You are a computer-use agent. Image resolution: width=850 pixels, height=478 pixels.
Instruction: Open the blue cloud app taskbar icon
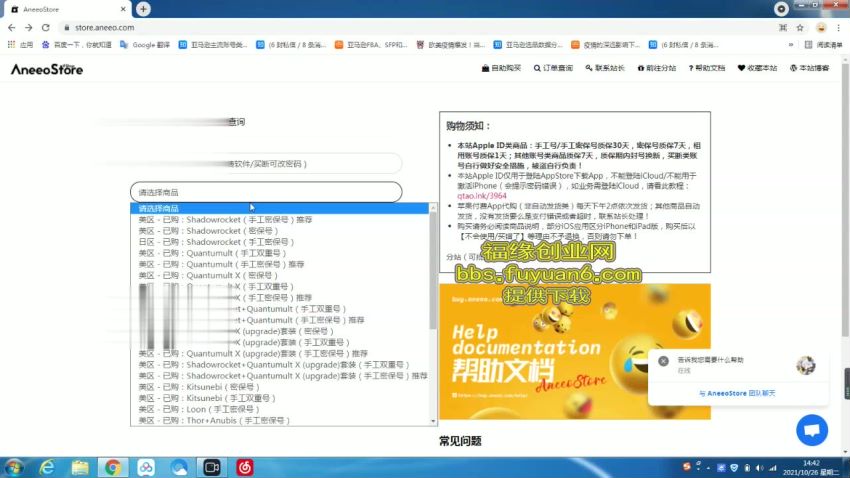(x=179, y=467)
